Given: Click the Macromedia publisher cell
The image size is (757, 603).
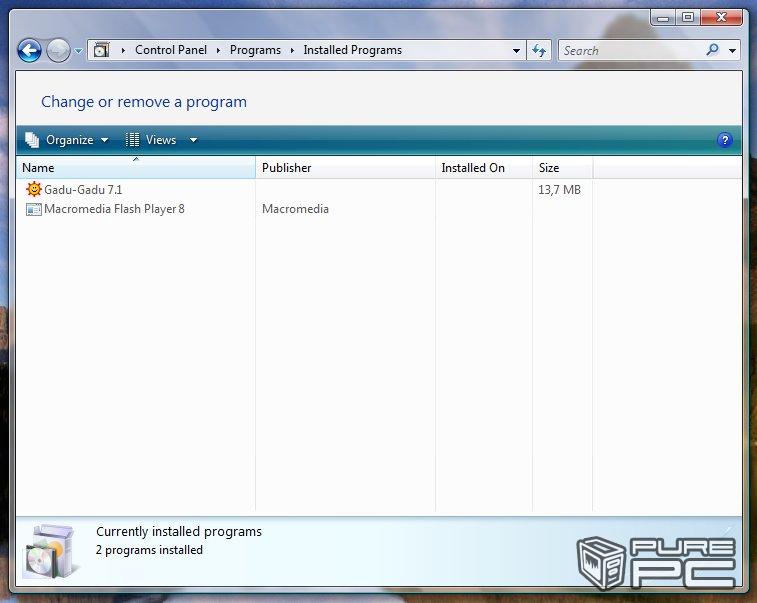Looking at the screenshot, I should coord(295,209).
